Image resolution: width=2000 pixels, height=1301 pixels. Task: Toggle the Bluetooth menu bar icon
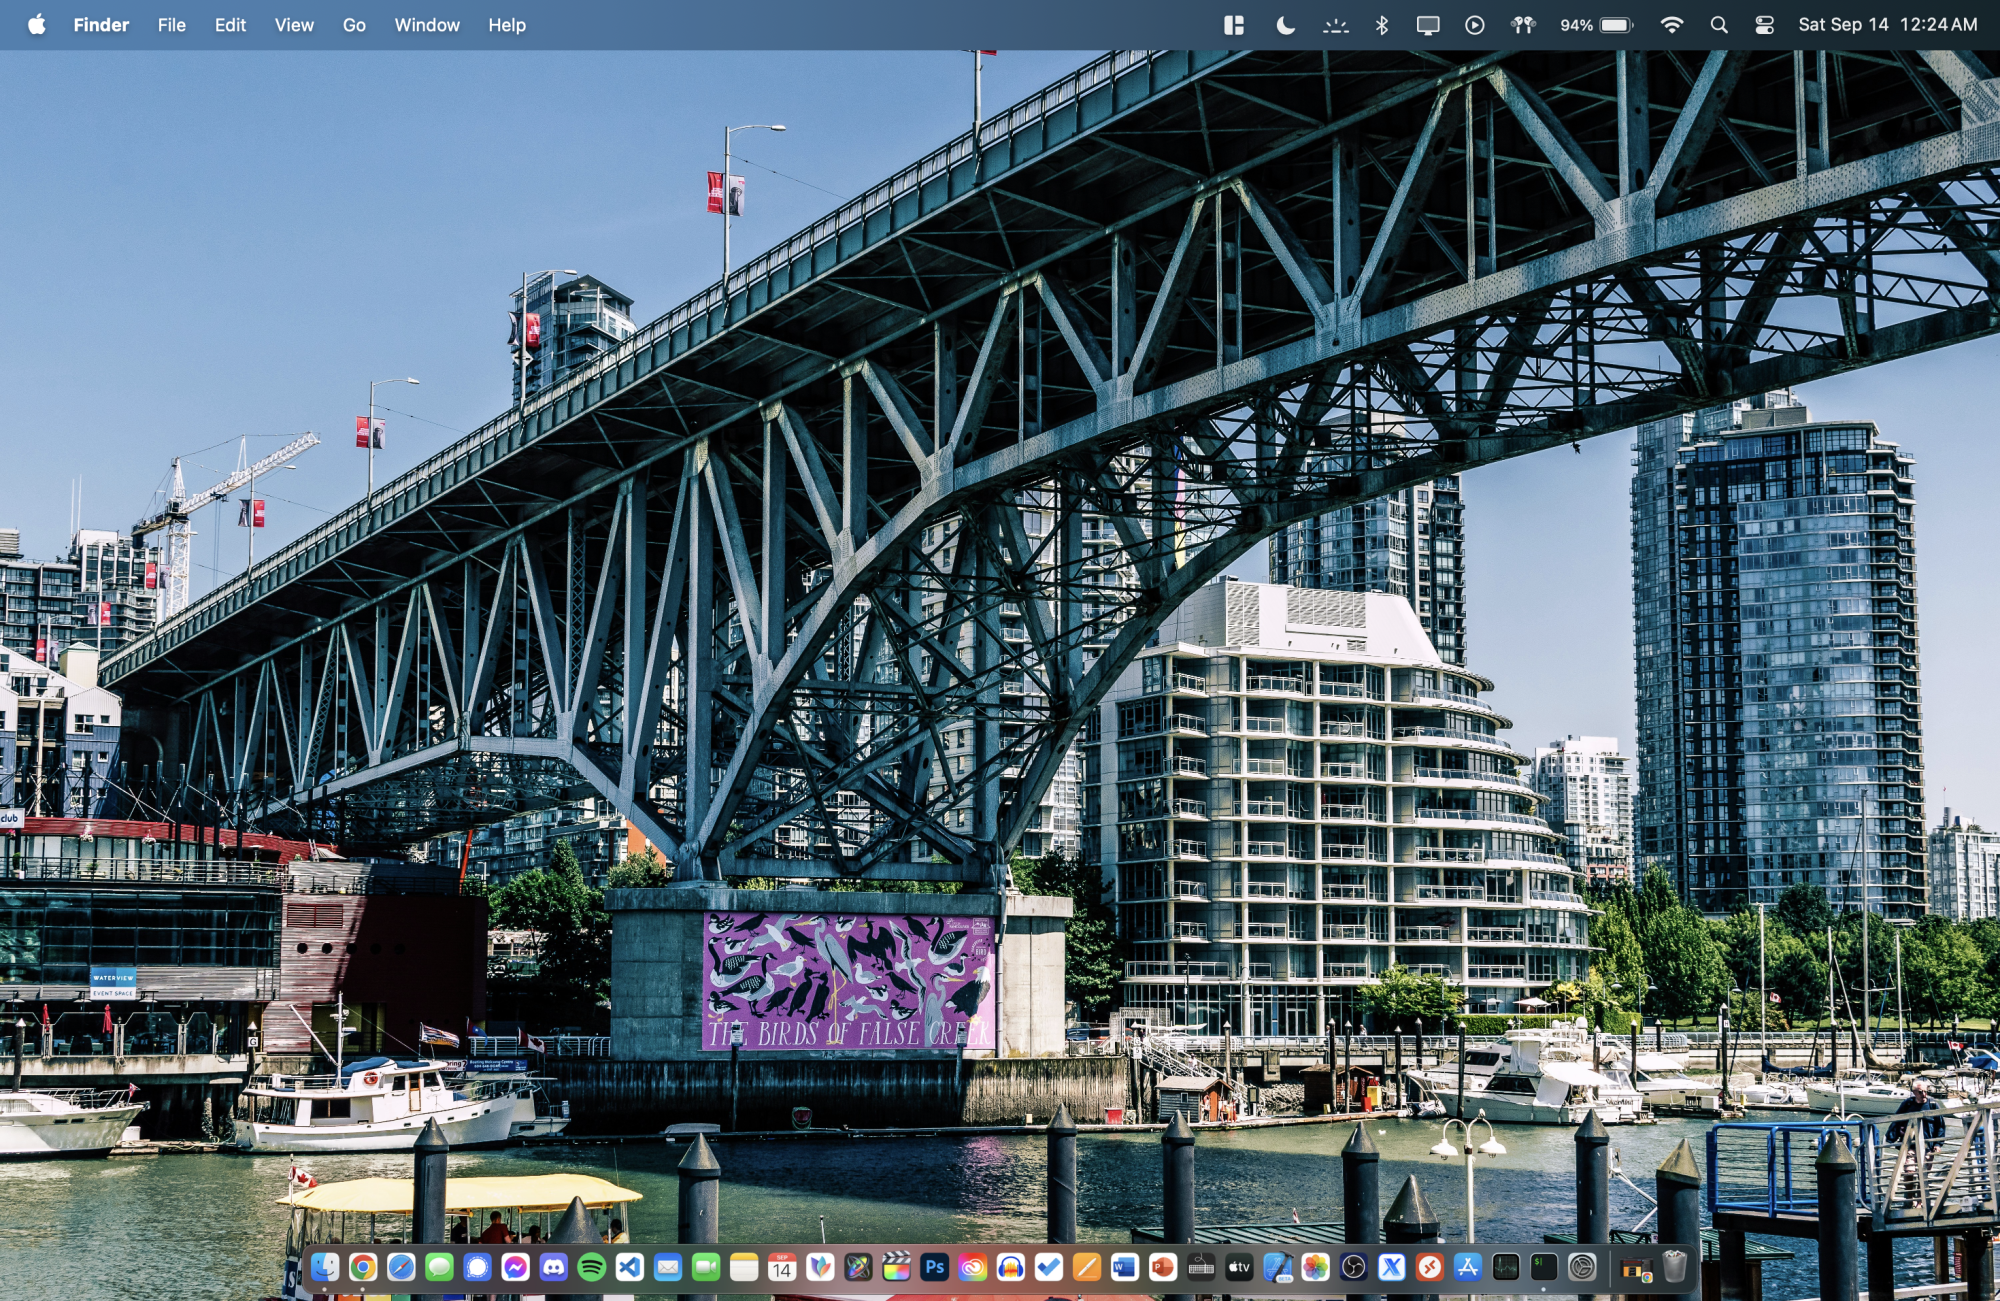coord(1381,25)
